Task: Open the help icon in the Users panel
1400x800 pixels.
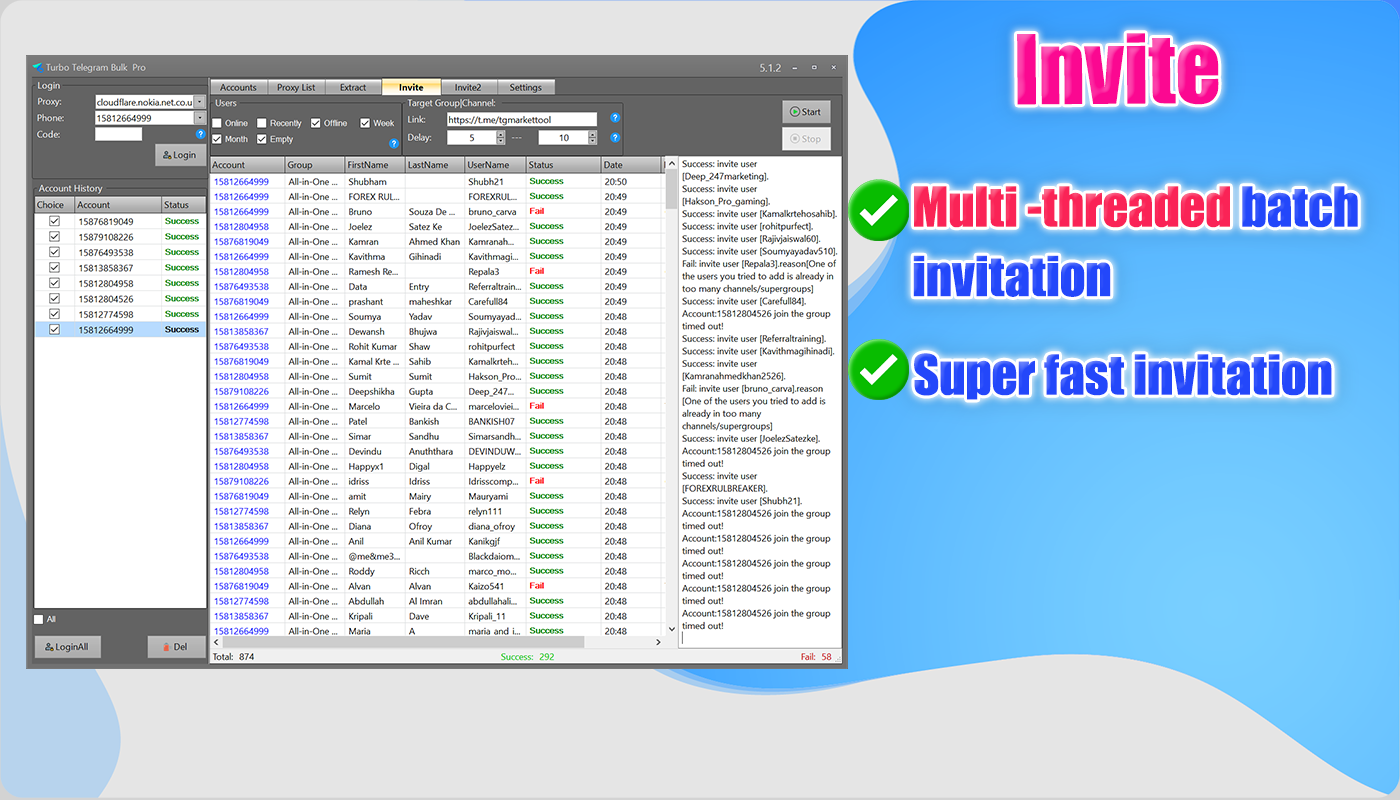Action: tap(394, 143)
